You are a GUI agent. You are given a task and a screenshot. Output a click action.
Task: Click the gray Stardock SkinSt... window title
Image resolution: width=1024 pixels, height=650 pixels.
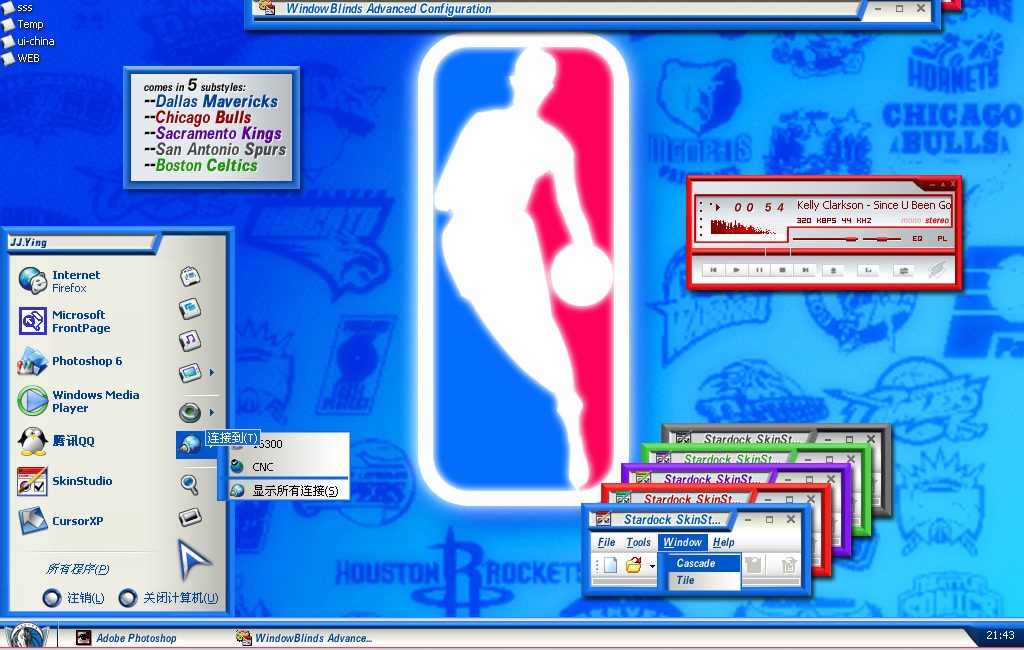(751, 439)
